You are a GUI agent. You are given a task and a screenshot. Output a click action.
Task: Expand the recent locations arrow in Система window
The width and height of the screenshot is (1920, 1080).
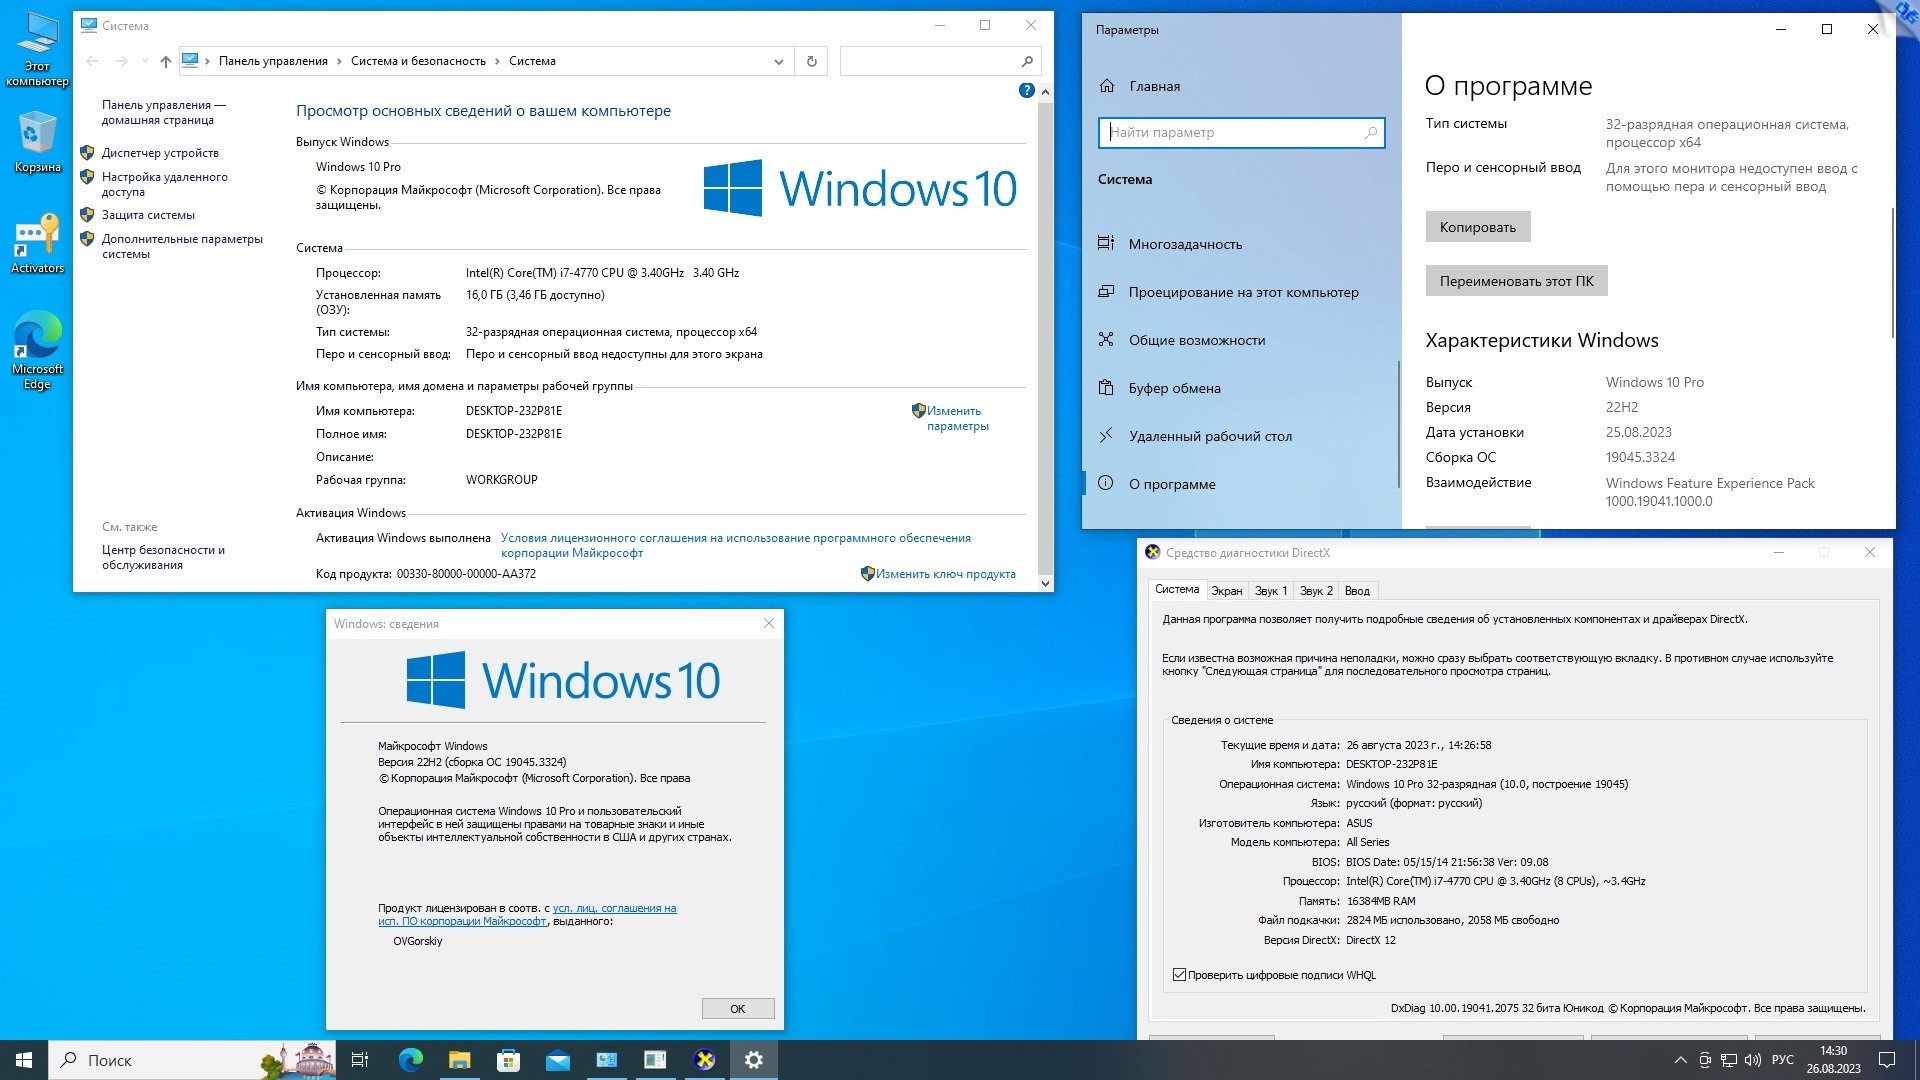145,61
